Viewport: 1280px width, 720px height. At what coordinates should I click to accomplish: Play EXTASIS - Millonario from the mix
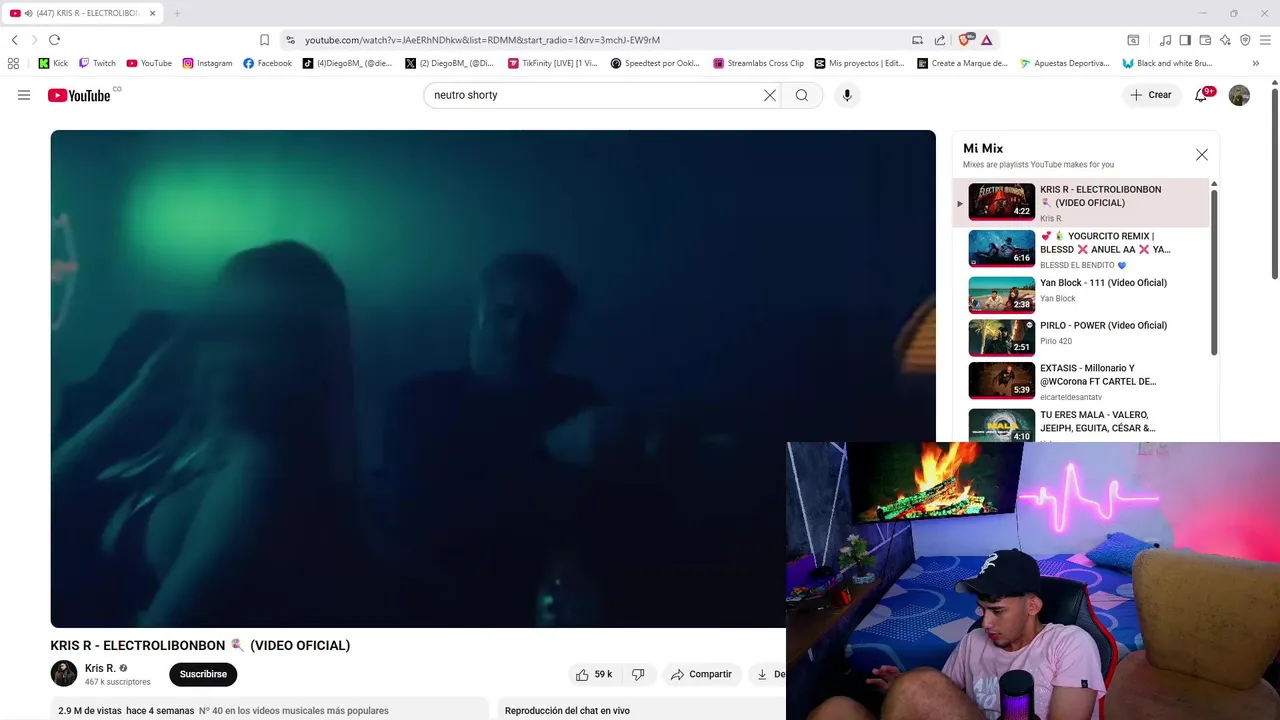click(x=1080, y=380)
